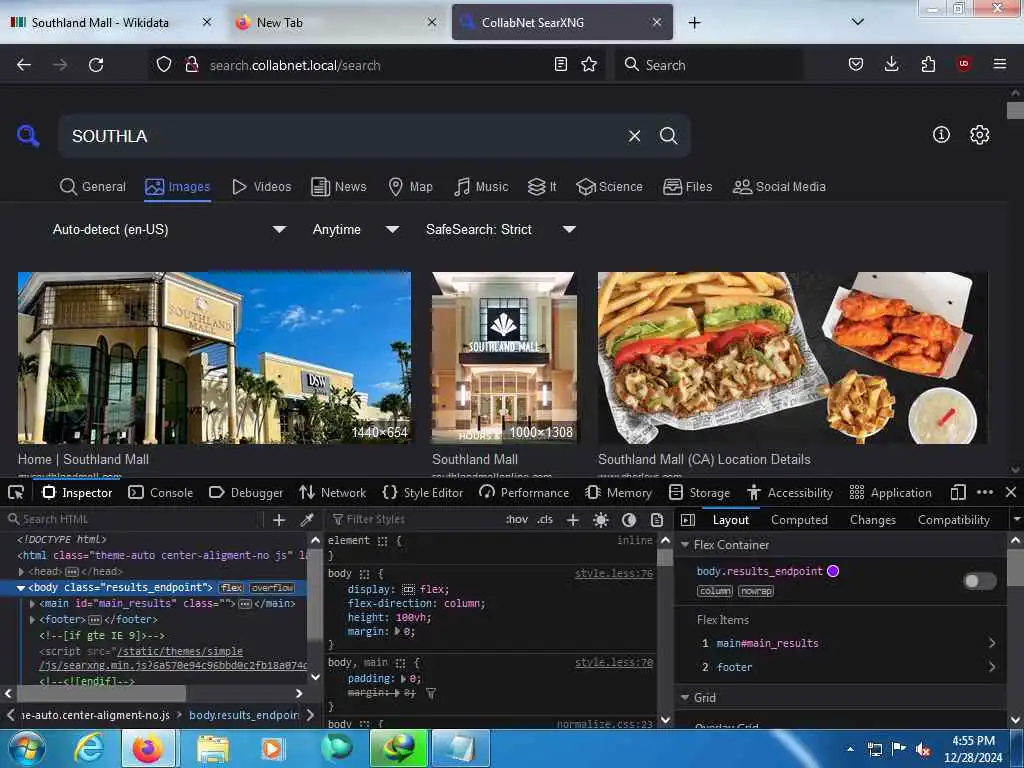
Task: Expand the footer element node
Action: click(x=33, y=619)
